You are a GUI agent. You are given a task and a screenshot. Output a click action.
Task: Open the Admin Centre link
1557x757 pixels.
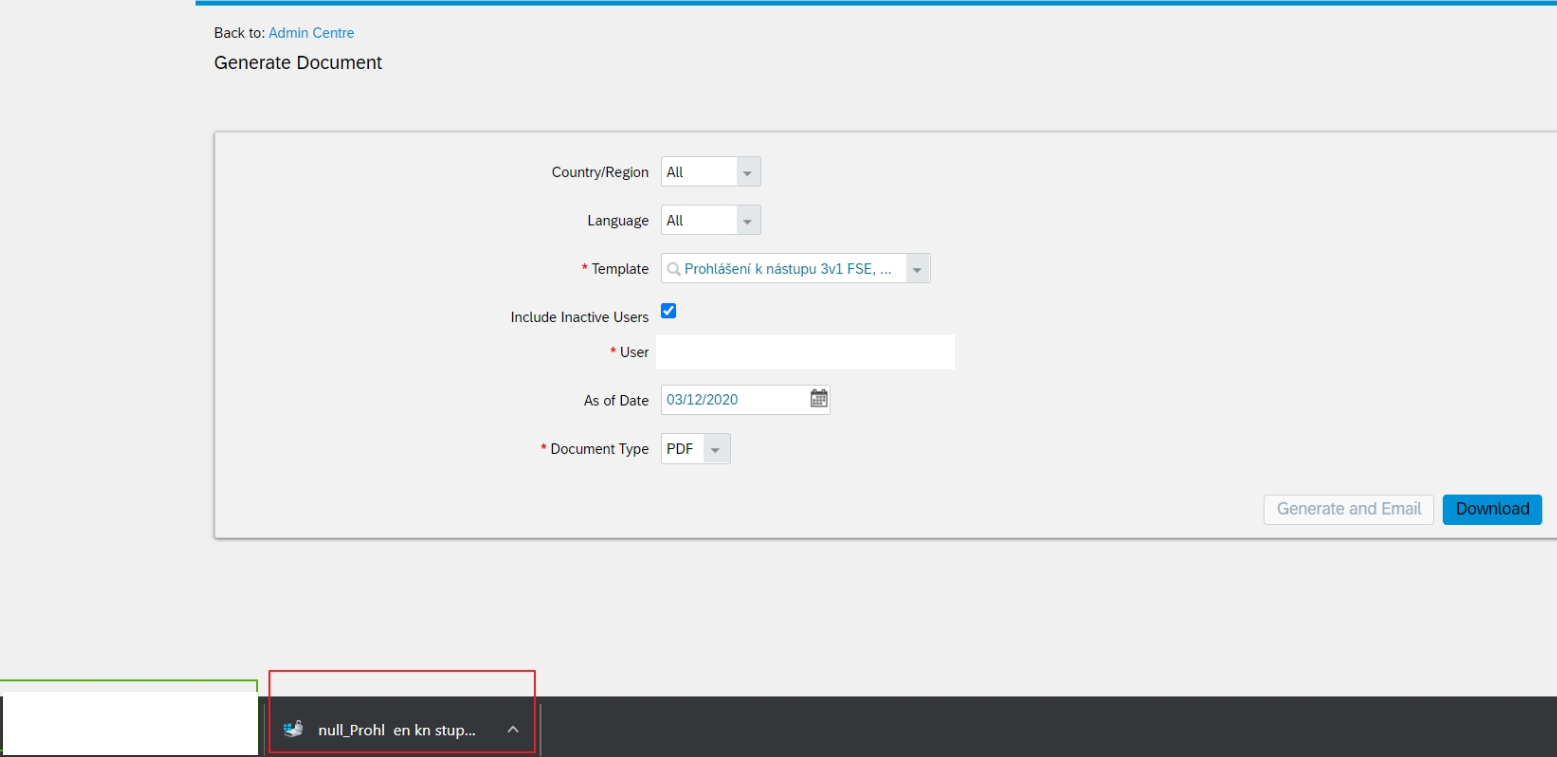pyautogui.click(x=311, y=33)
